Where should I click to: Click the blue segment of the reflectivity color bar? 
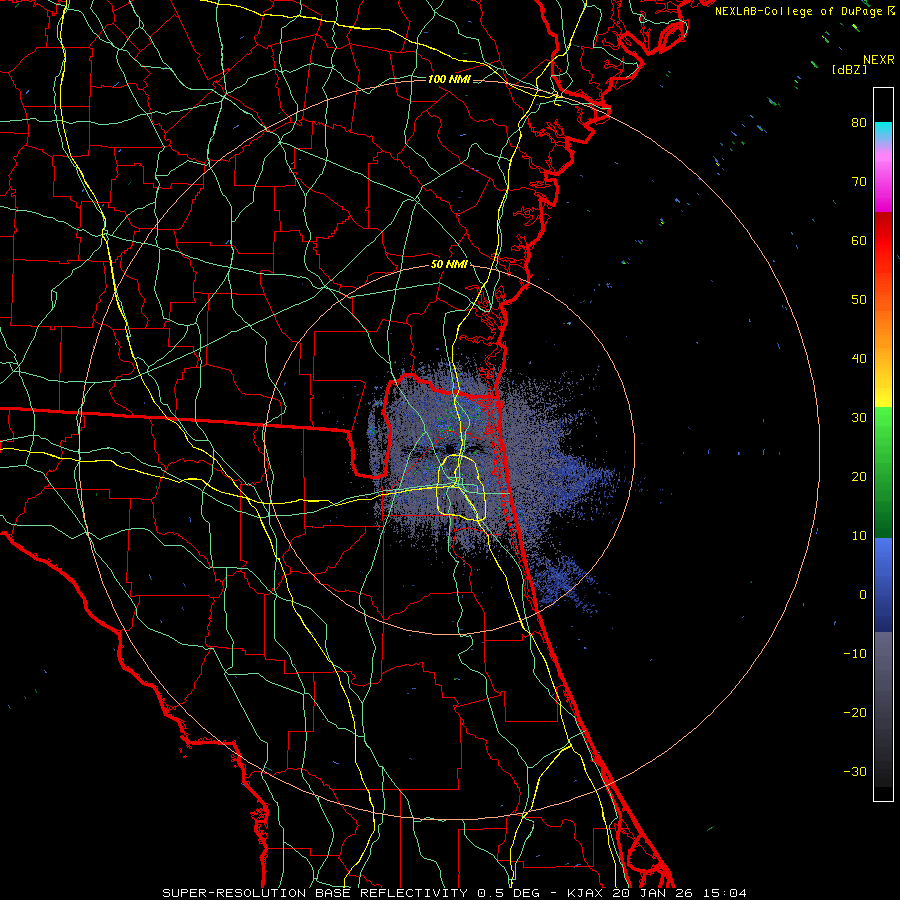pyautogui.click(x=883, y=584)
